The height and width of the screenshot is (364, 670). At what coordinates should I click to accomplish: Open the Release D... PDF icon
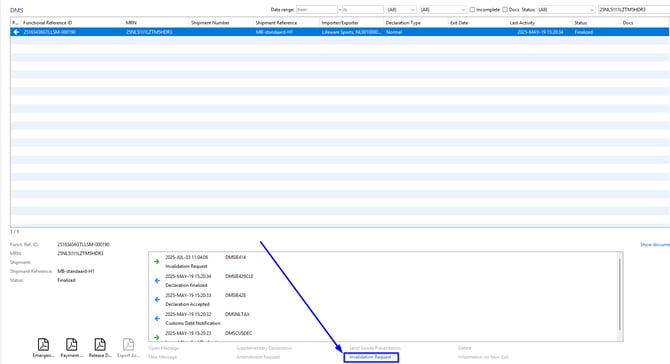coord(100,344)
